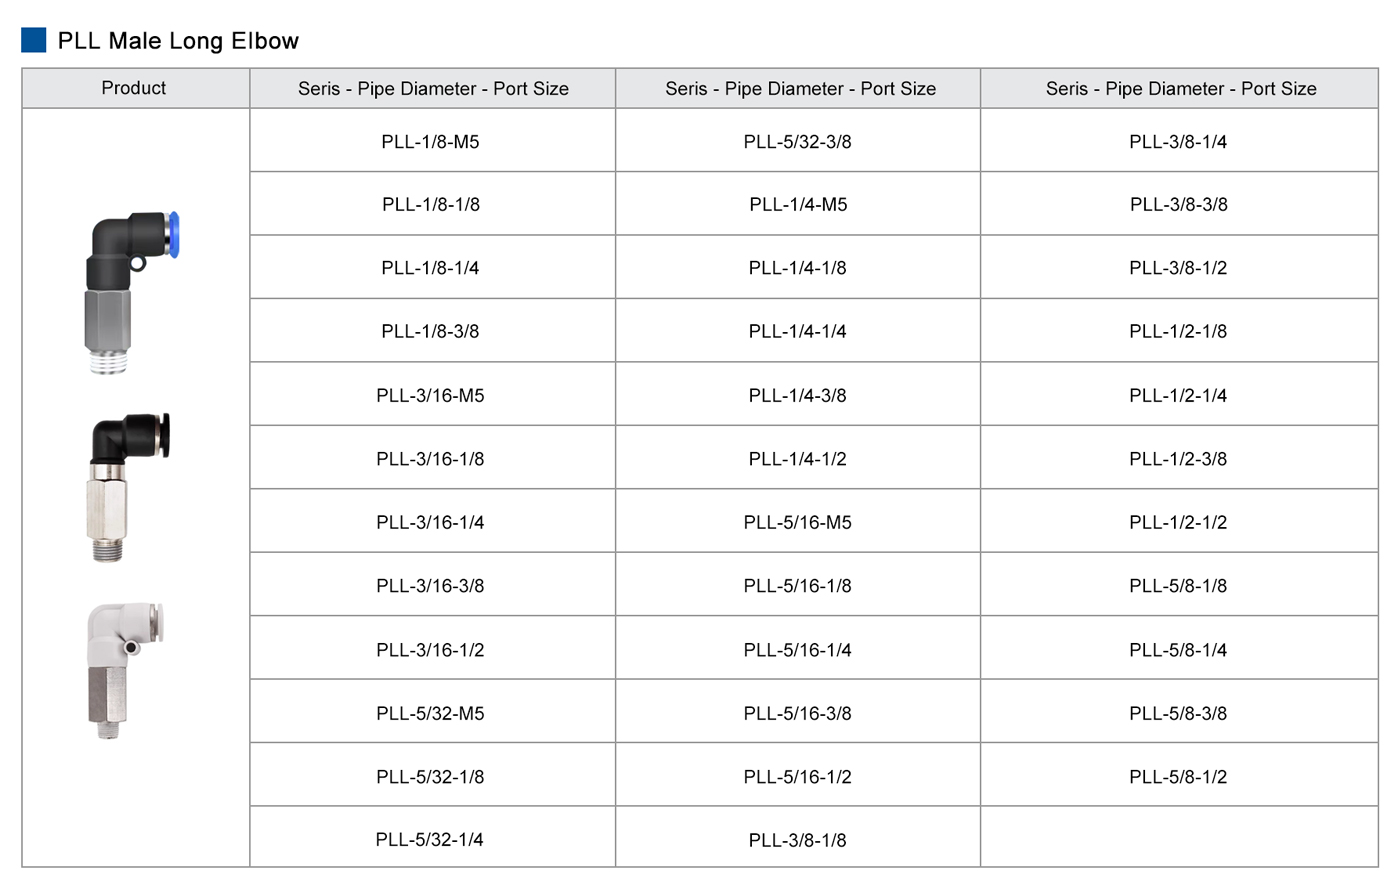Select the PLL-1/8-M5 cell
This screenshot has height=883, width=1400.
(430, 142)
